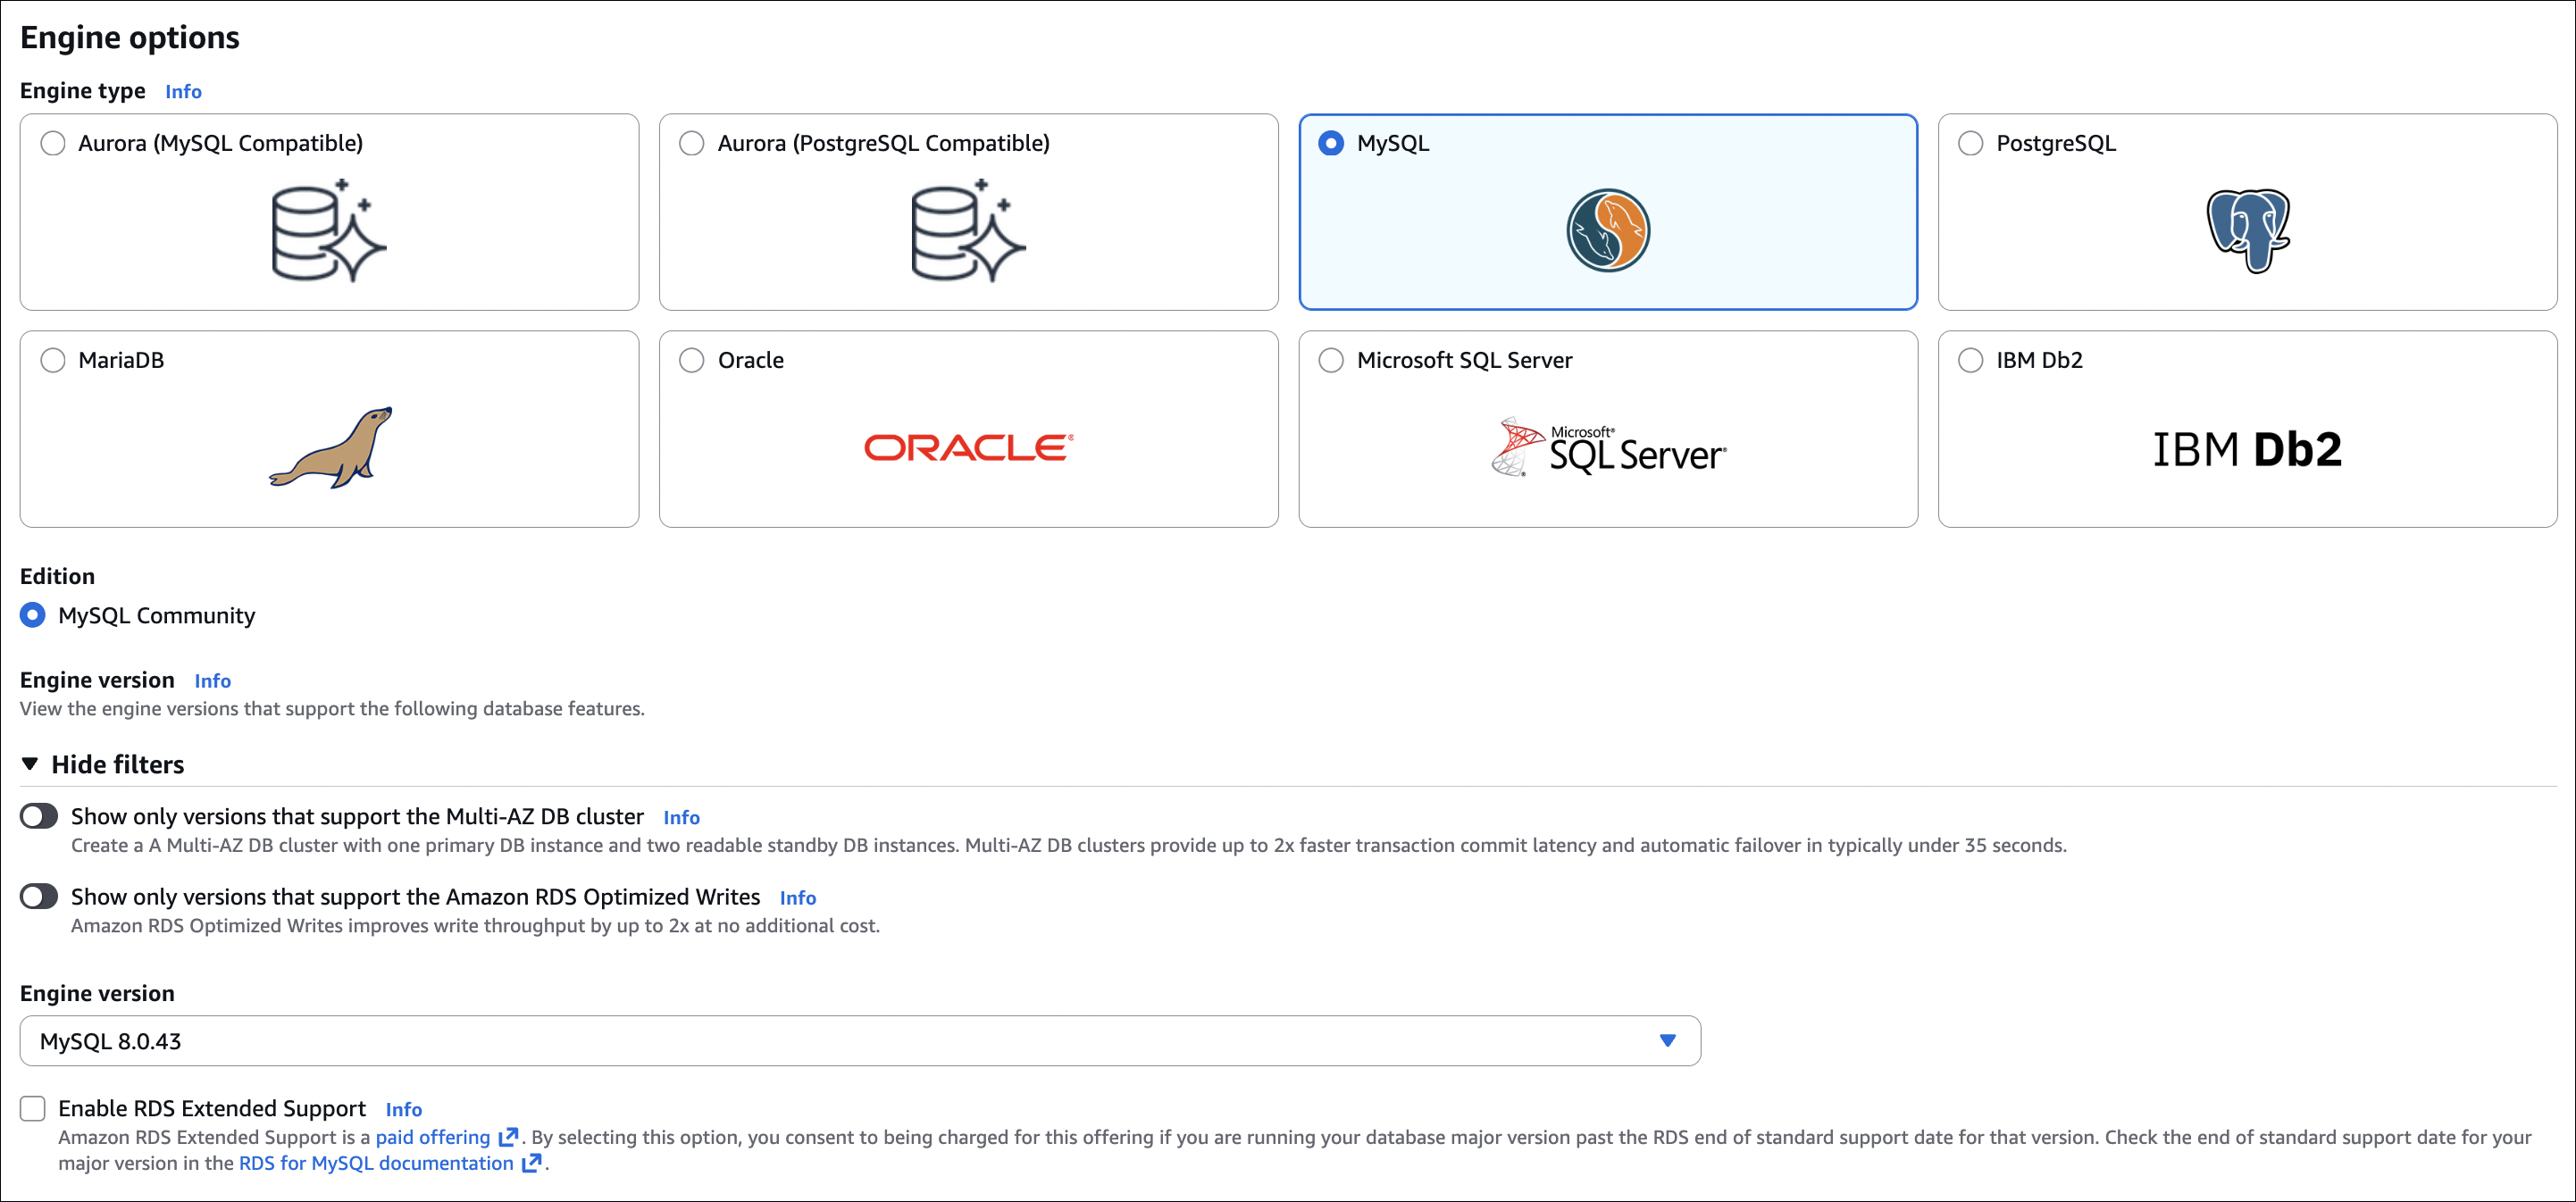Viewport: 2576px width, 1202px height.
Task: Click Info next to Engine type
Action: 183,91
